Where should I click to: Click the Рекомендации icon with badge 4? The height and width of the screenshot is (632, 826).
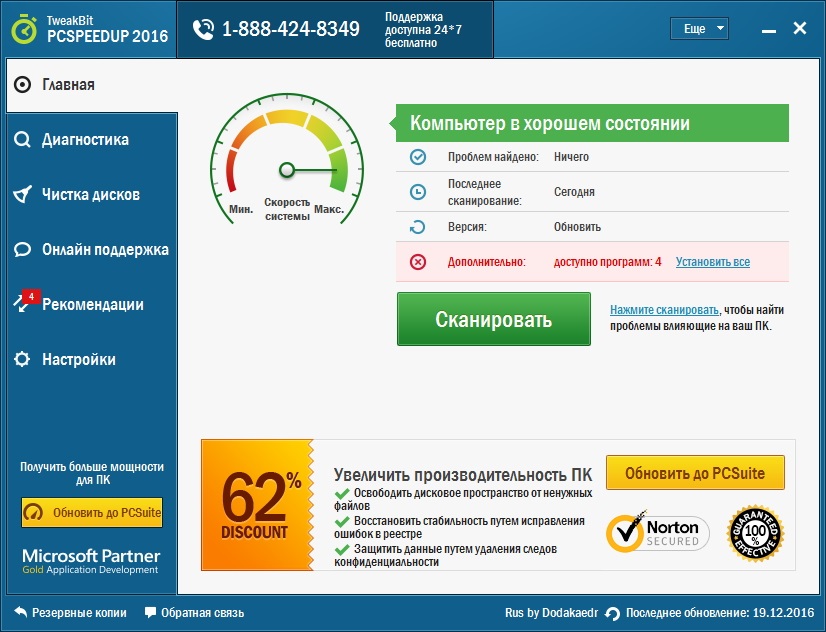click(x=24, y=303)
